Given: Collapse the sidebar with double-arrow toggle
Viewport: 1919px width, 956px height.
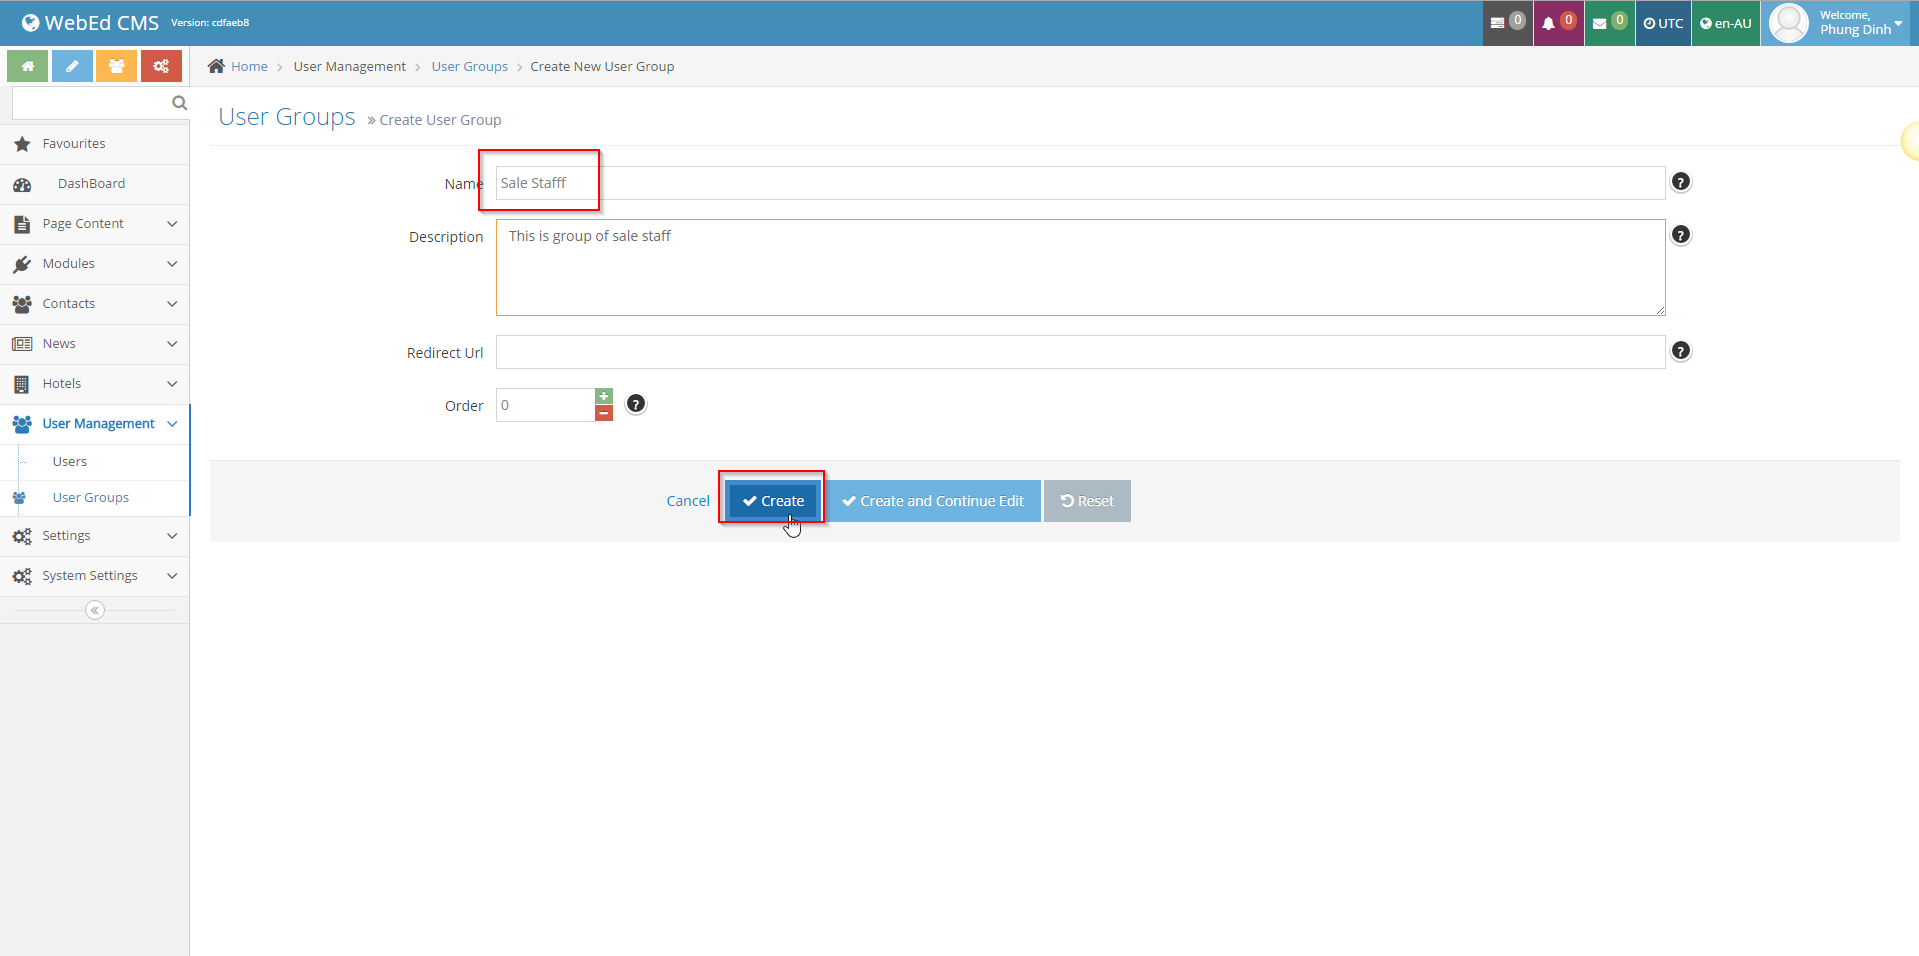Looking at the screenshot, I should pos(95,610).
